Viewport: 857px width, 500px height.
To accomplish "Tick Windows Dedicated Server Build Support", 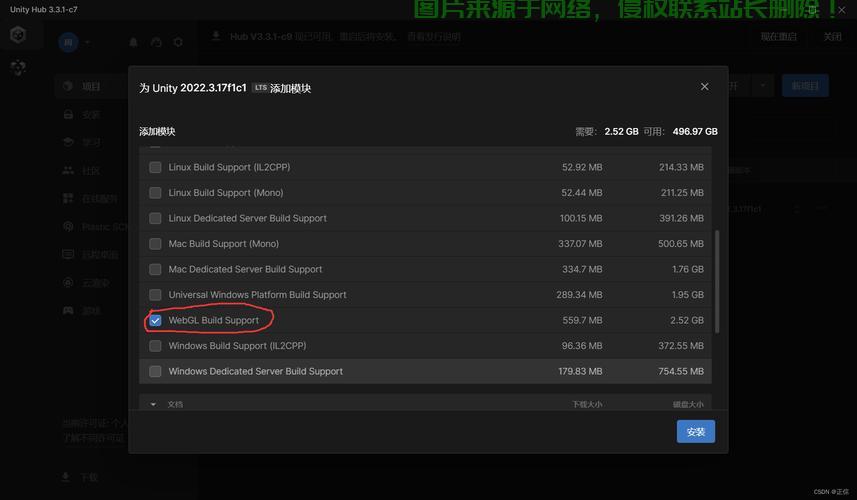I will 155,372.
